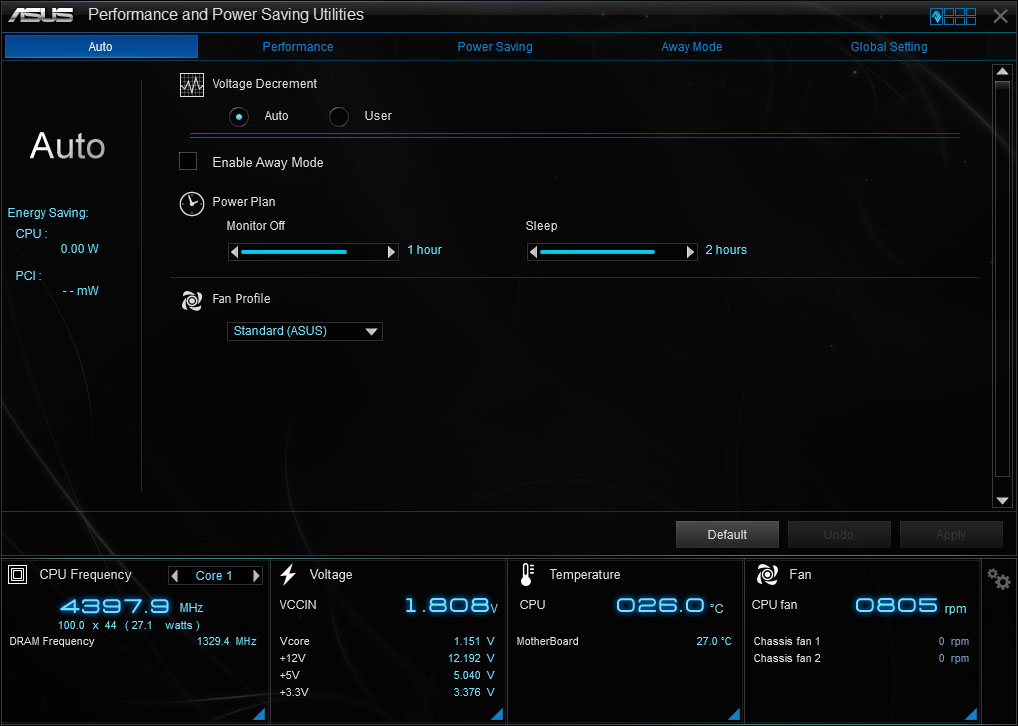1018x726 pixels.
Task: Enable Away Mode checkbox
Action: pos(188,161)
